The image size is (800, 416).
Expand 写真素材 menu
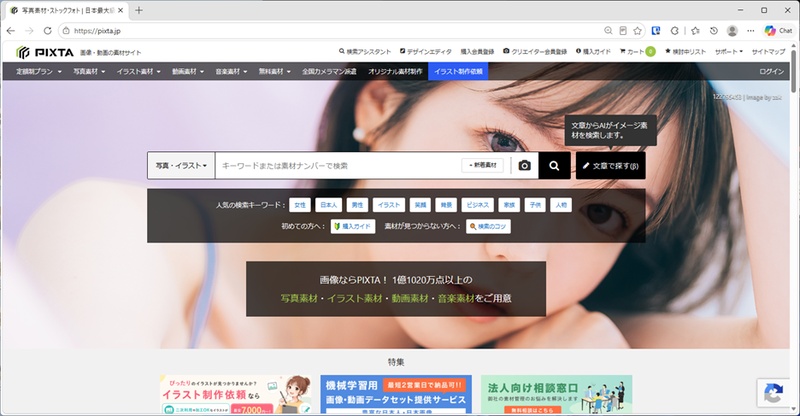tap(89, 71)
